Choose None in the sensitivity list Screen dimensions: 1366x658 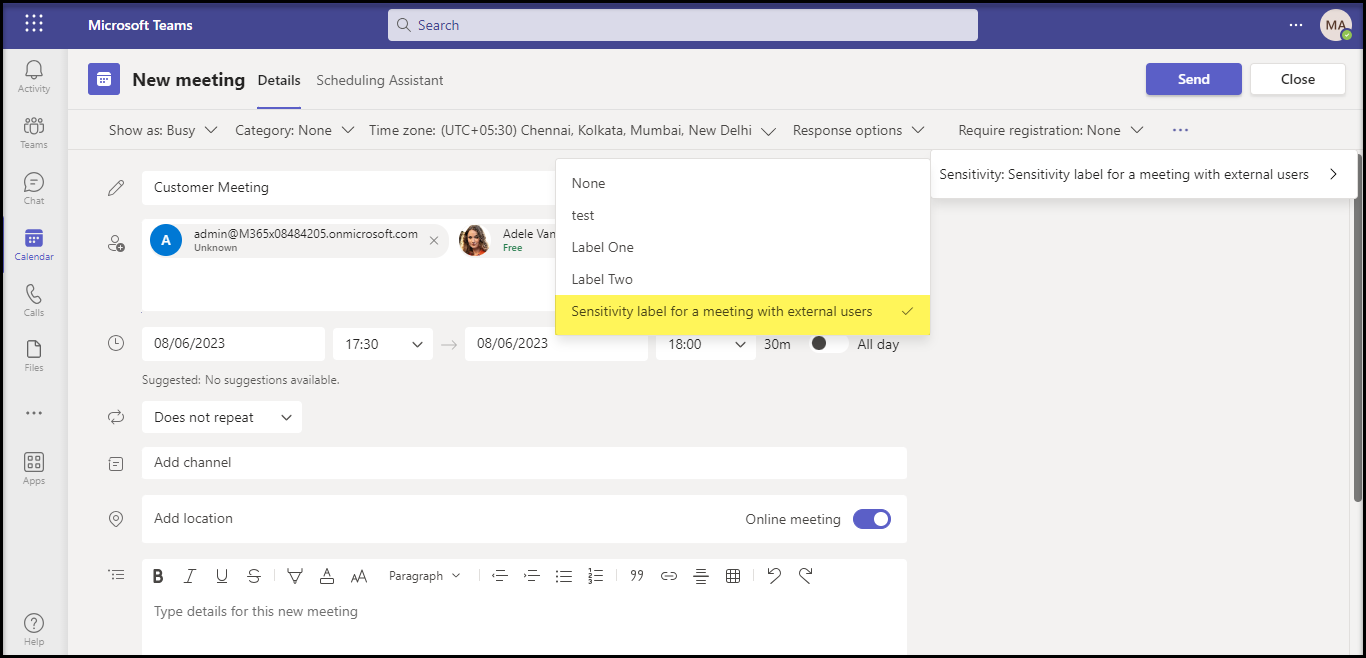(589, 183)
